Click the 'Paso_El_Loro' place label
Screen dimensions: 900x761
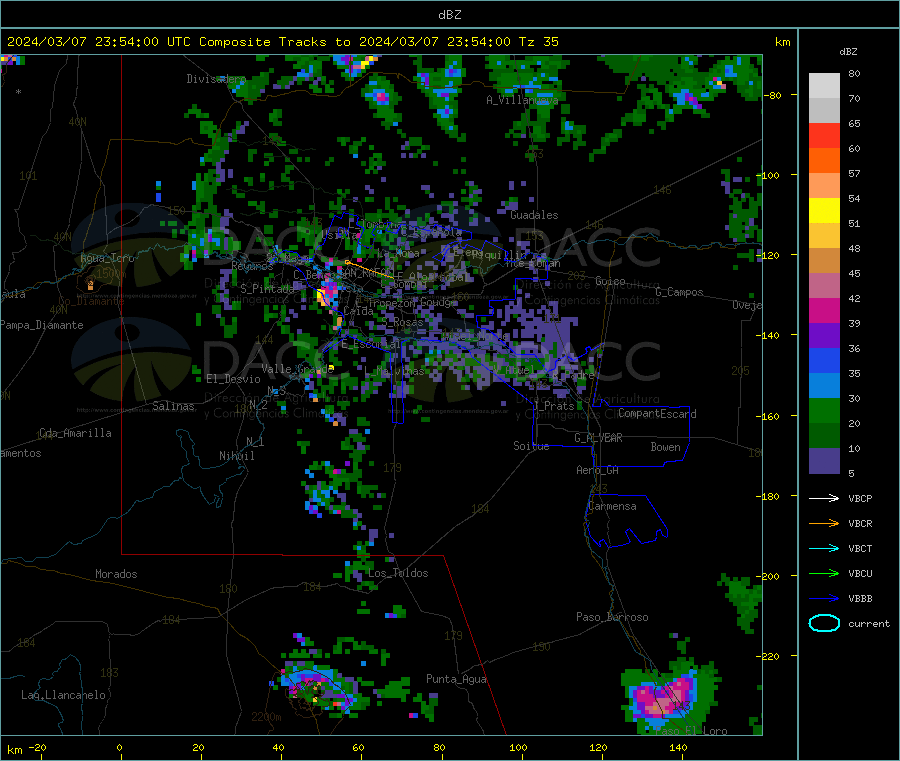click(691, 731)
